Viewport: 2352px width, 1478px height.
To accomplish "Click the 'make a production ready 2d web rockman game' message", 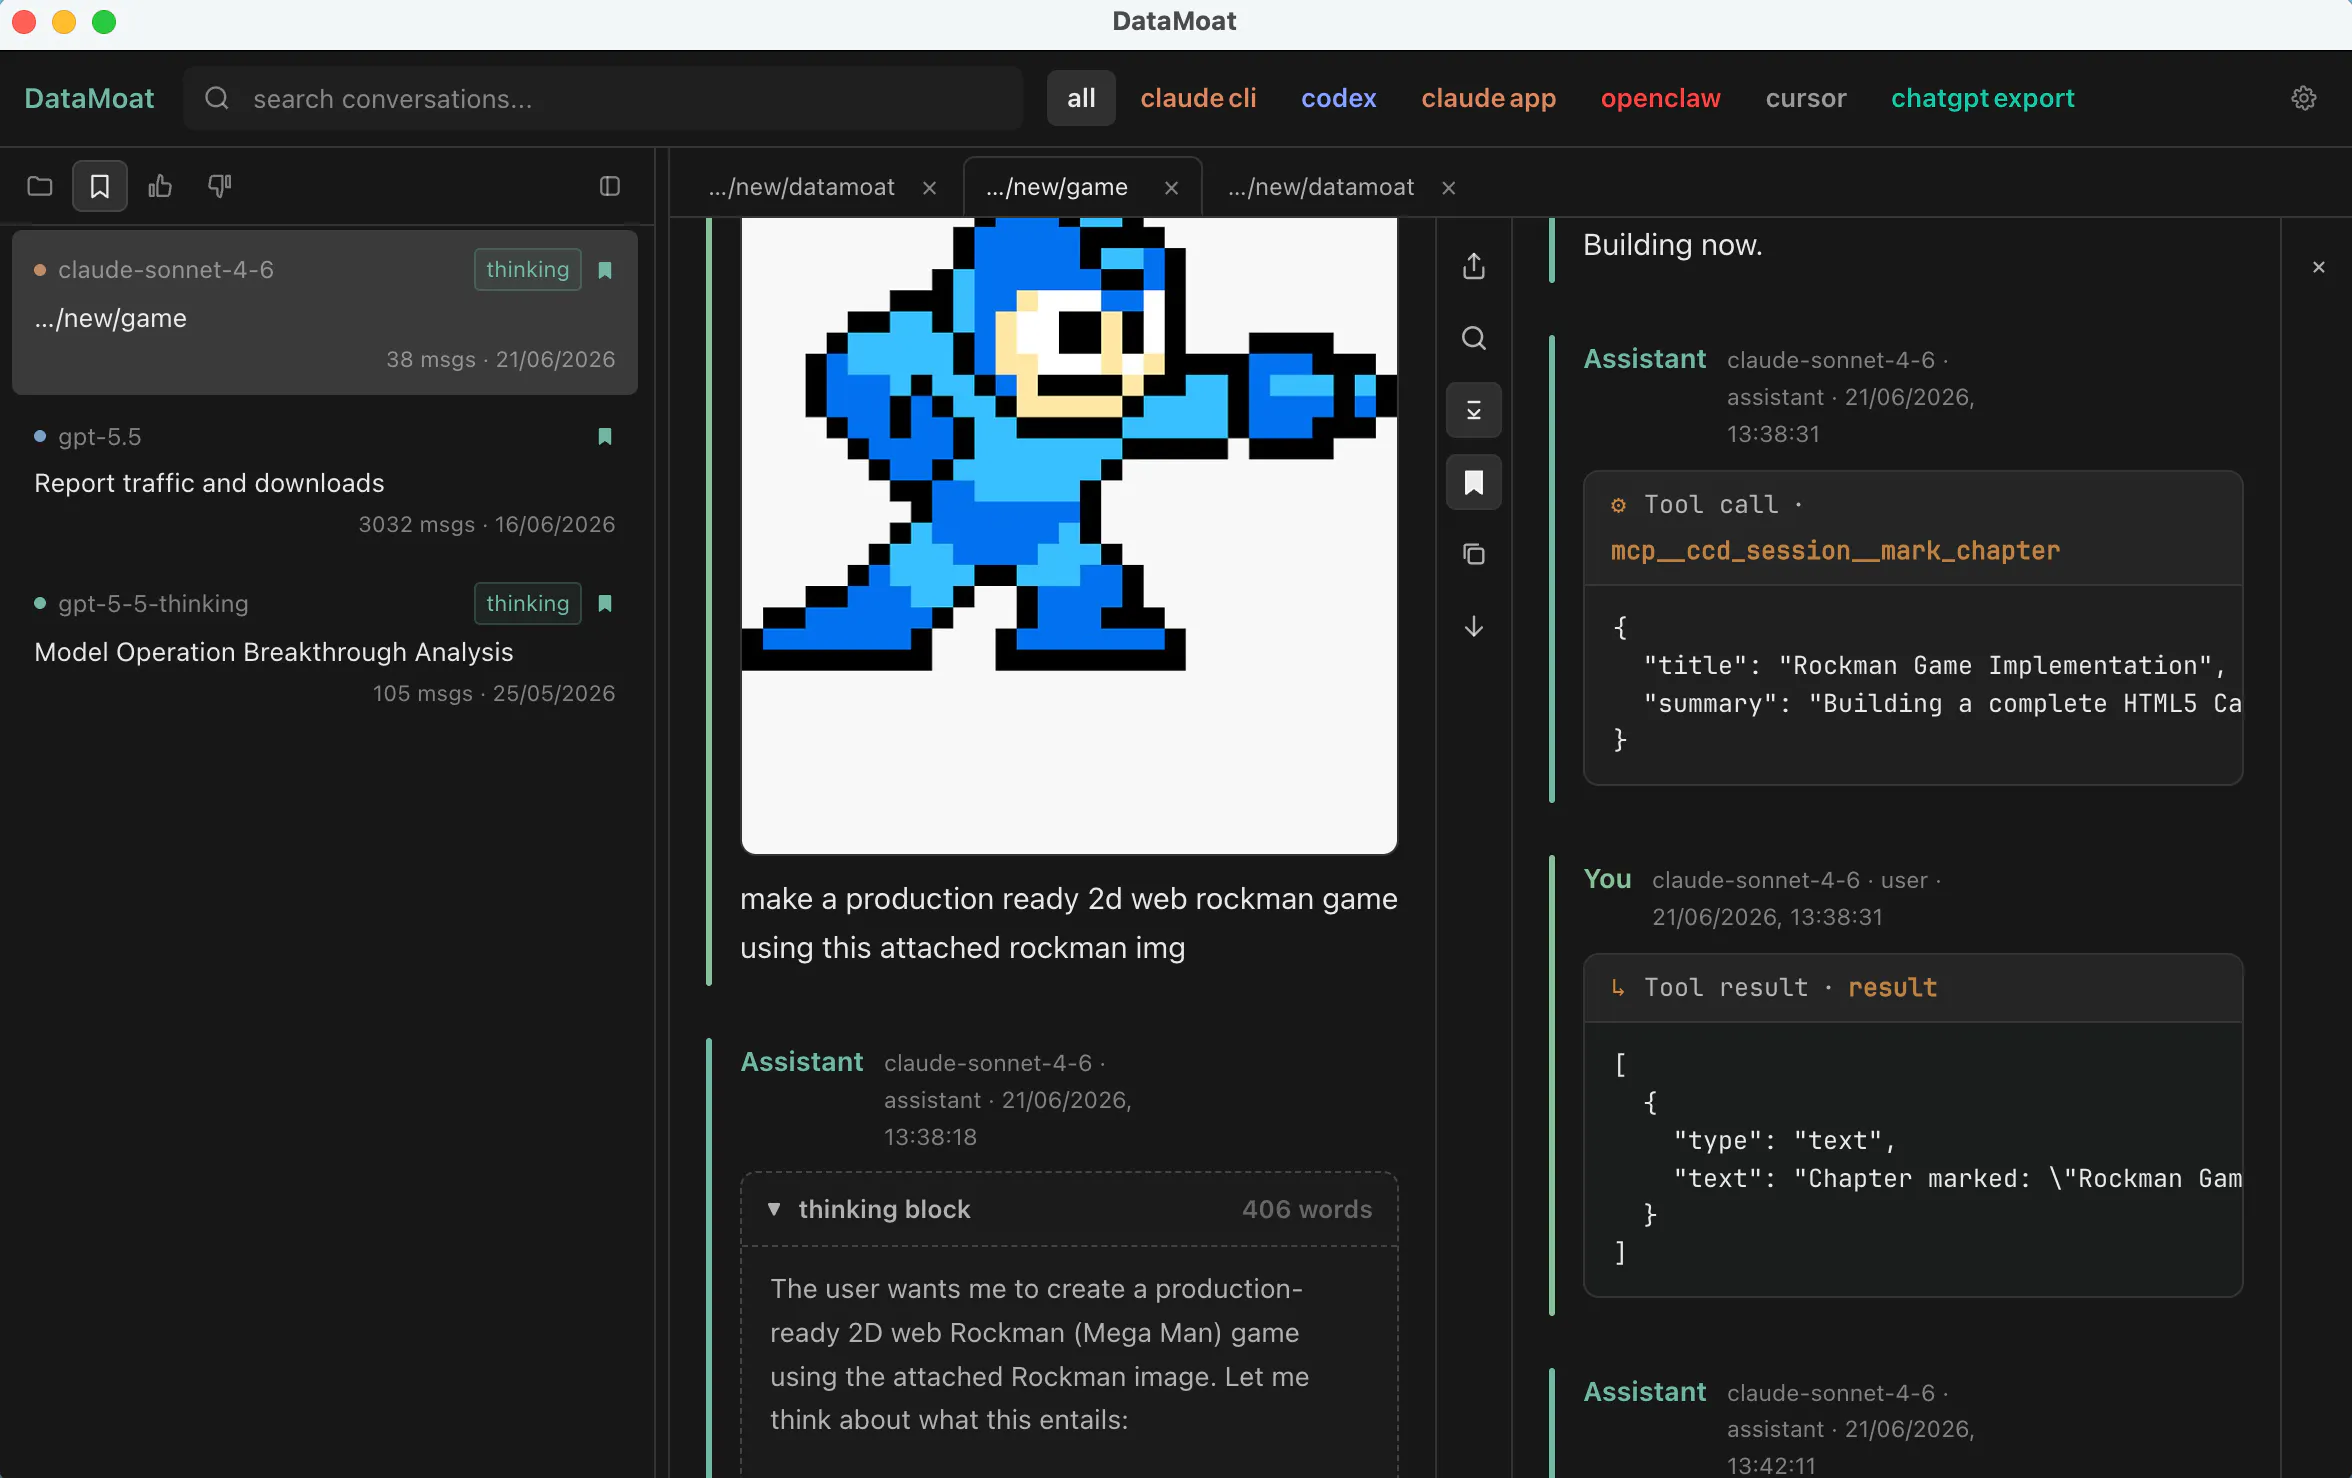I will [x=1068, y=923].
